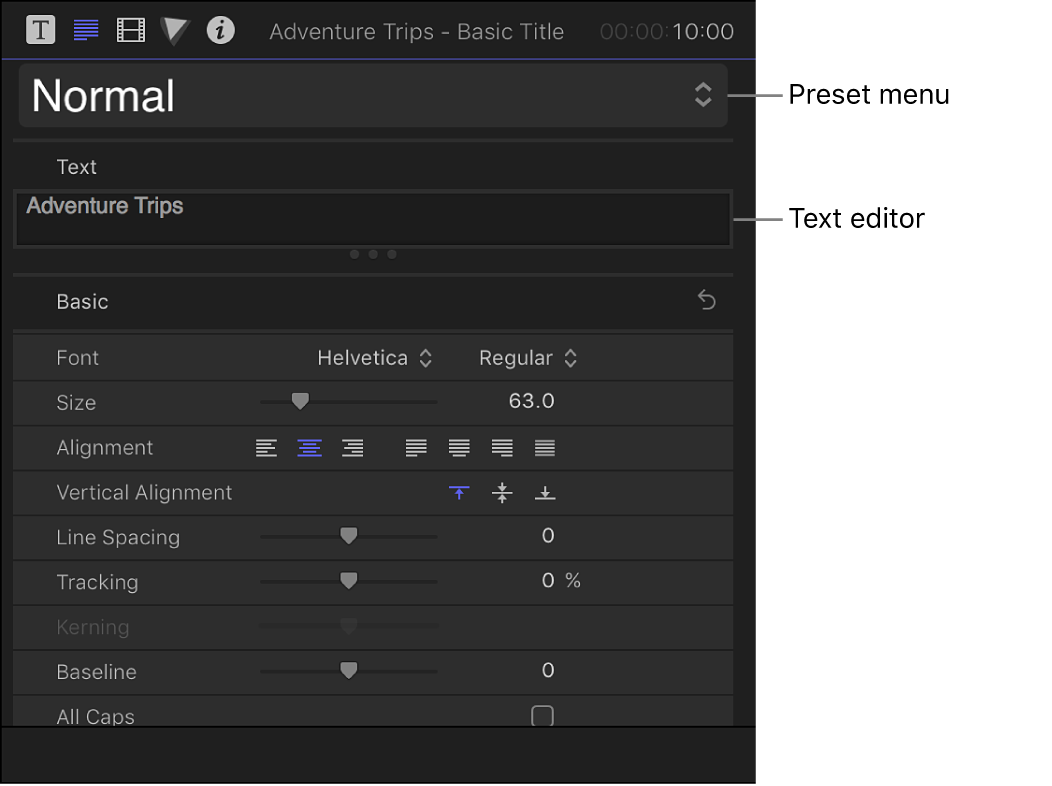
Task: Toggle top vertical alignment
Action: pyautogui.click(x=459, y=492)
